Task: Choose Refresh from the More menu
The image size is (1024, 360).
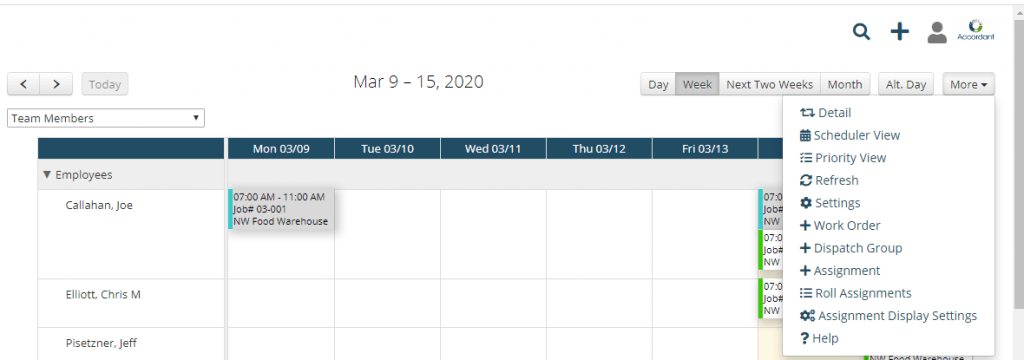Action: pyautogui.click(x=829, y=180)
